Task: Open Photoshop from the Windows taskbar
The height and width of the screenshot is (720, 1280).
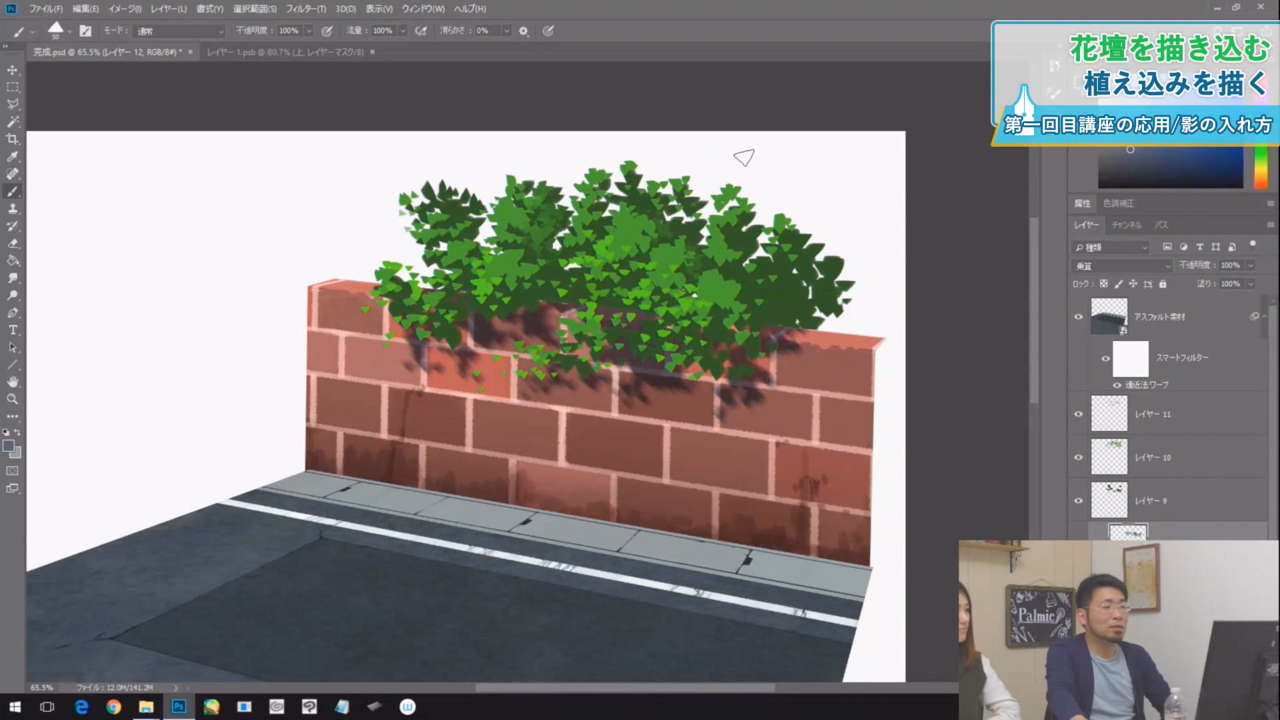Action: click(x=178, y=707)
